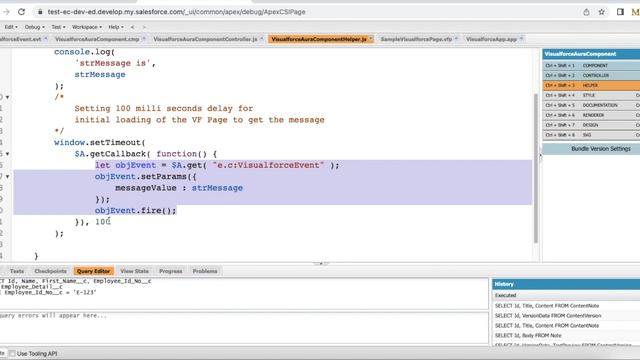Select history query 'SELECT Id, Body FROM Note'
The image size is (640, 360).
528,336
